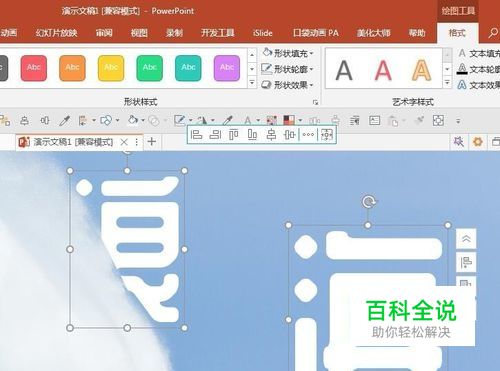Viewport: 500px width, 371px height.
Task: Apply the red A WordArt style
Action: tap(383, 70)
